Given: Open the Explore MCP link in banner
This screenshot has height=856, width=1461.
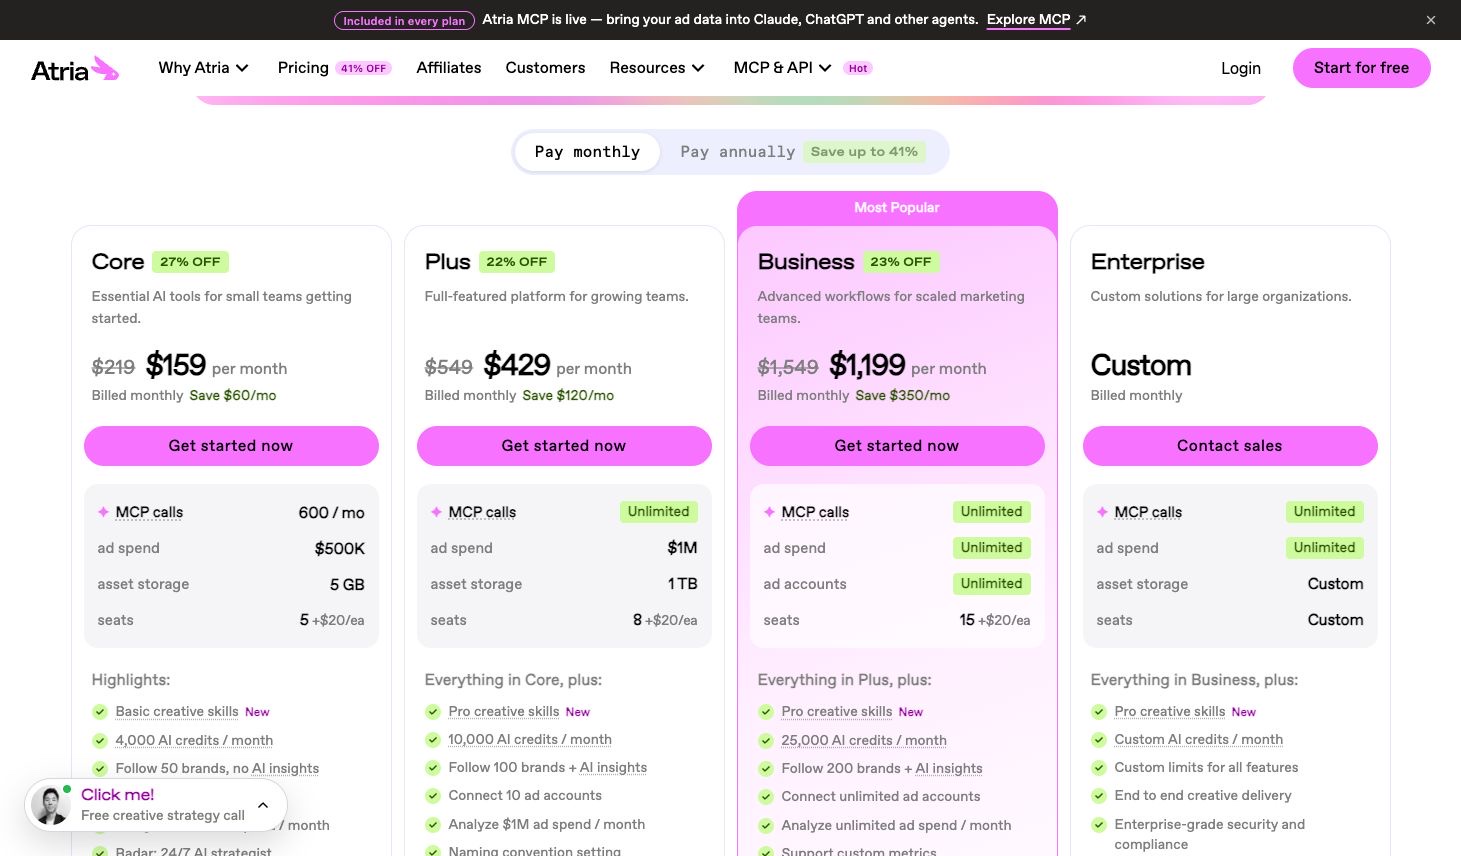Looking at the screenshot, I should click(1036, 19).
